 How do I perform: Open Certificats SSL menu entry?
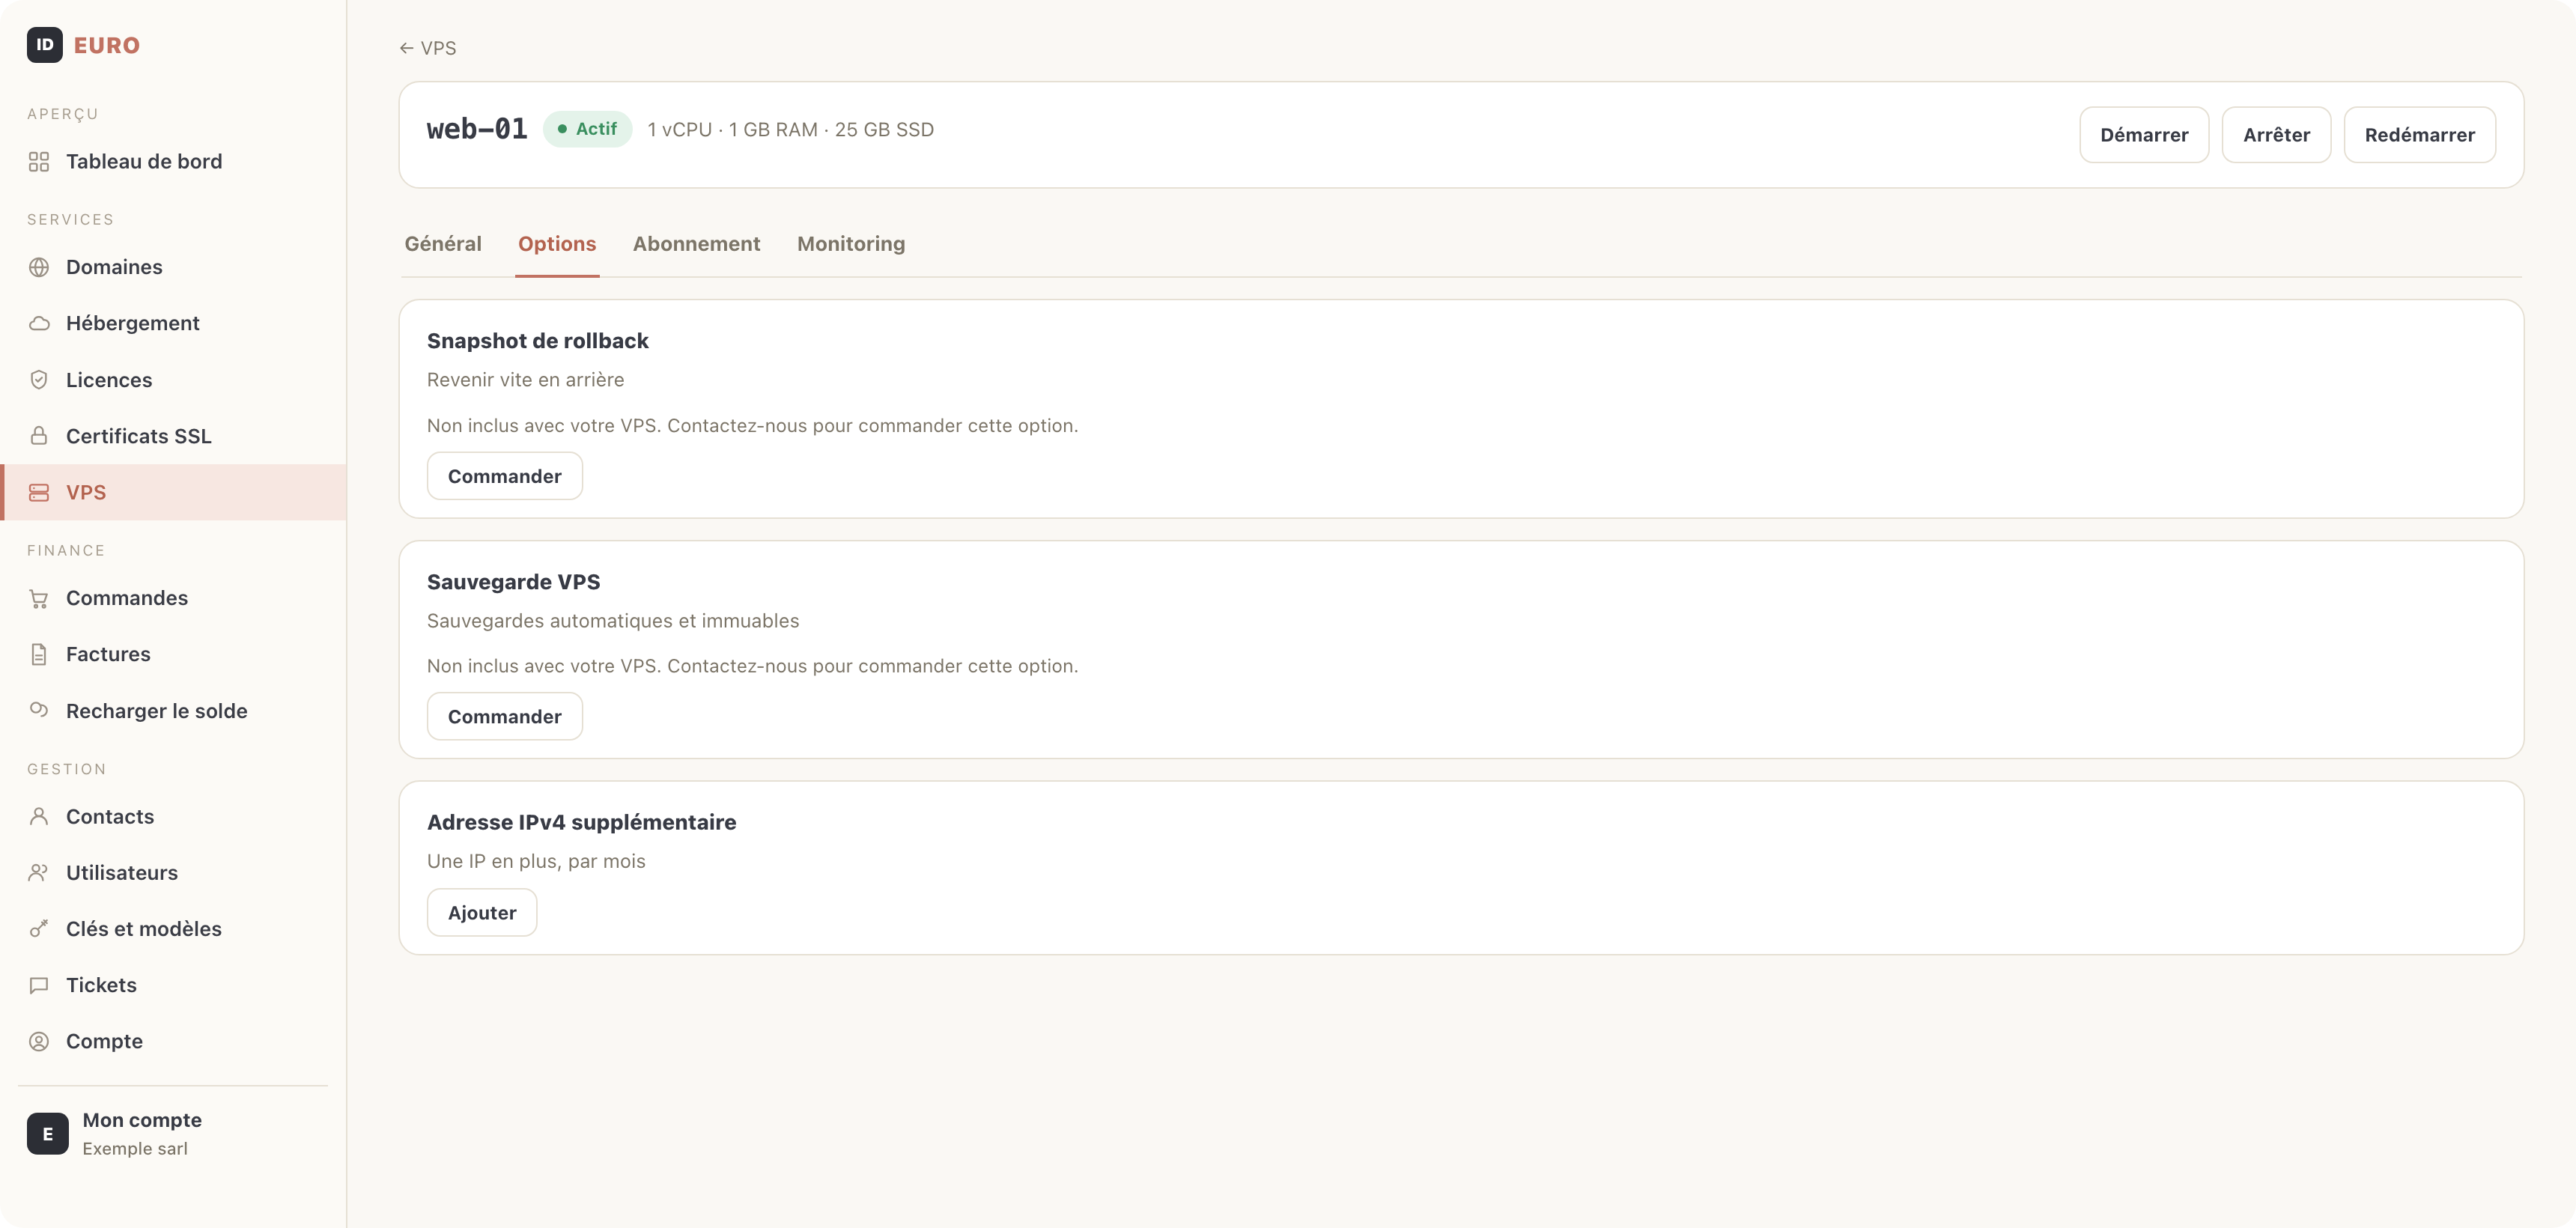[173, 436]
